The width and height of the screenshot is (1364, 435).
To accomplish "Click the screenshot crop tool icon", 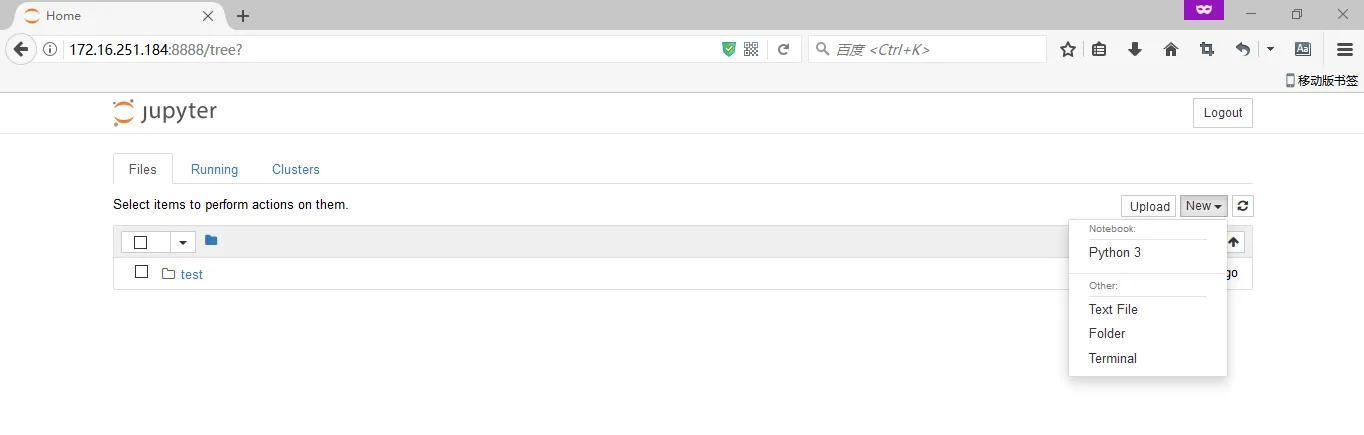I will pyautogui.click(x=1206, y=49).
